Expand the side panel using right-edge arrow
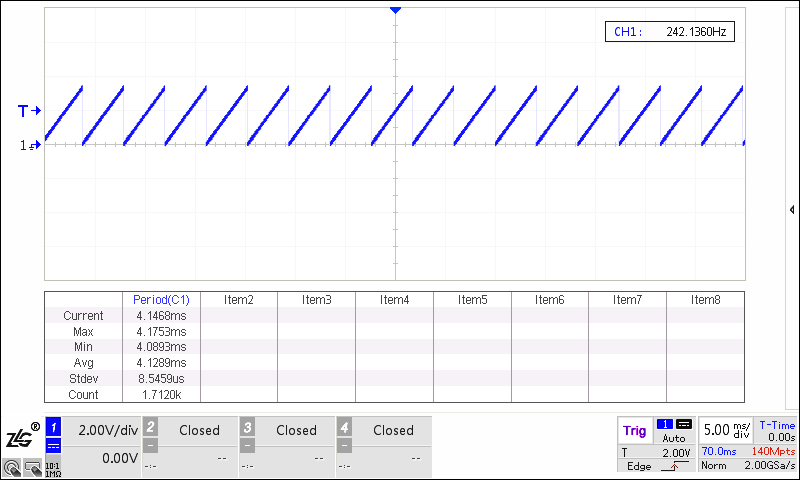Image resolution: width=800 pixels, height=480 pixels. [792, 210]
